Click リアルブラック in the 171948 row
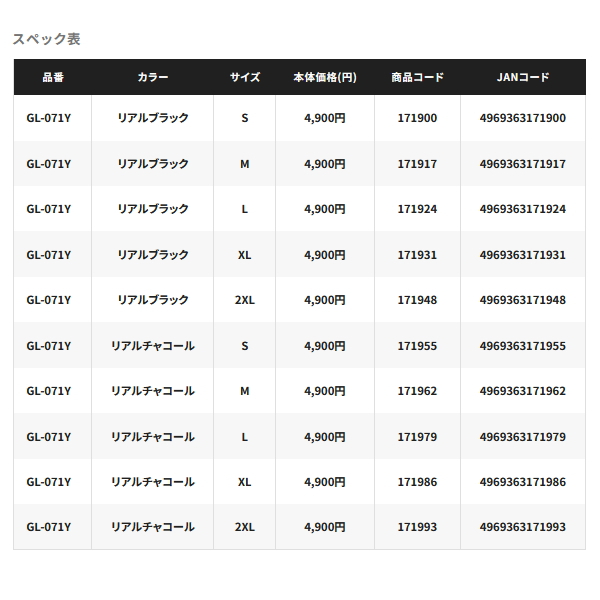 coord(153,300)
